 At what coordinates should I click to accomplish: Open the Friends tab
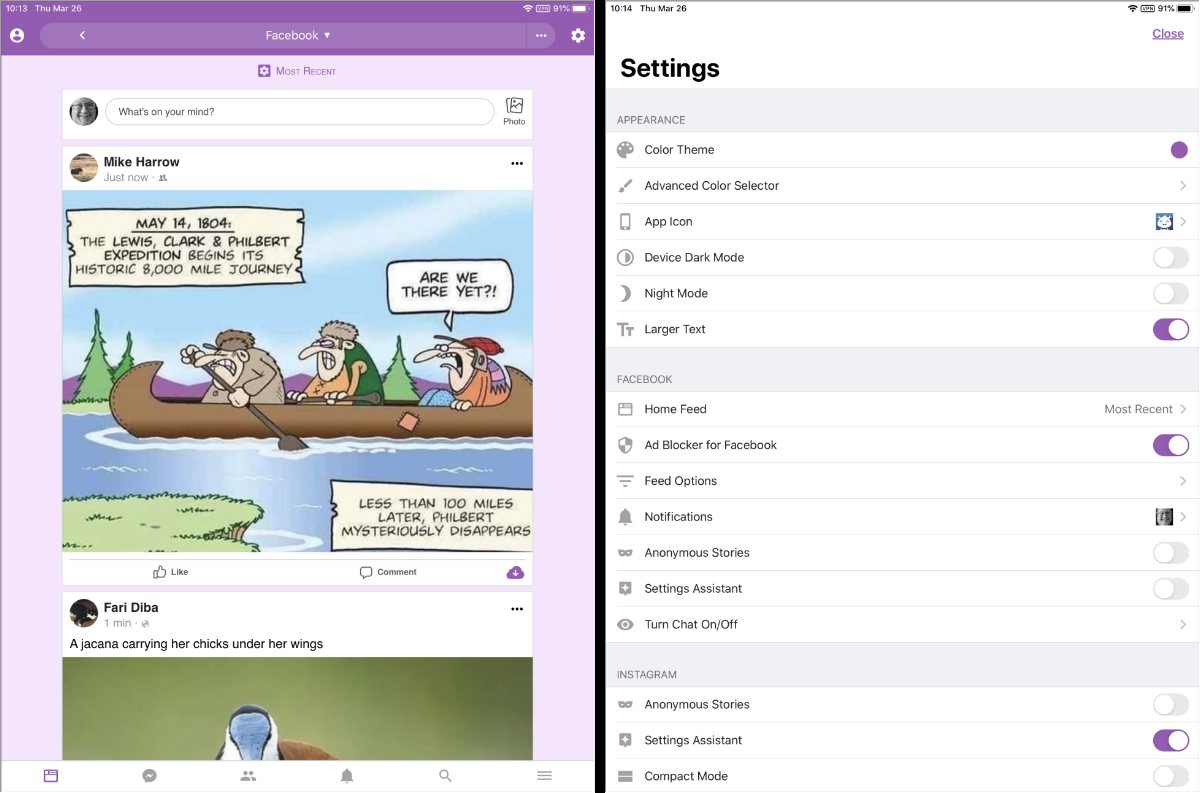pos(248,775)
